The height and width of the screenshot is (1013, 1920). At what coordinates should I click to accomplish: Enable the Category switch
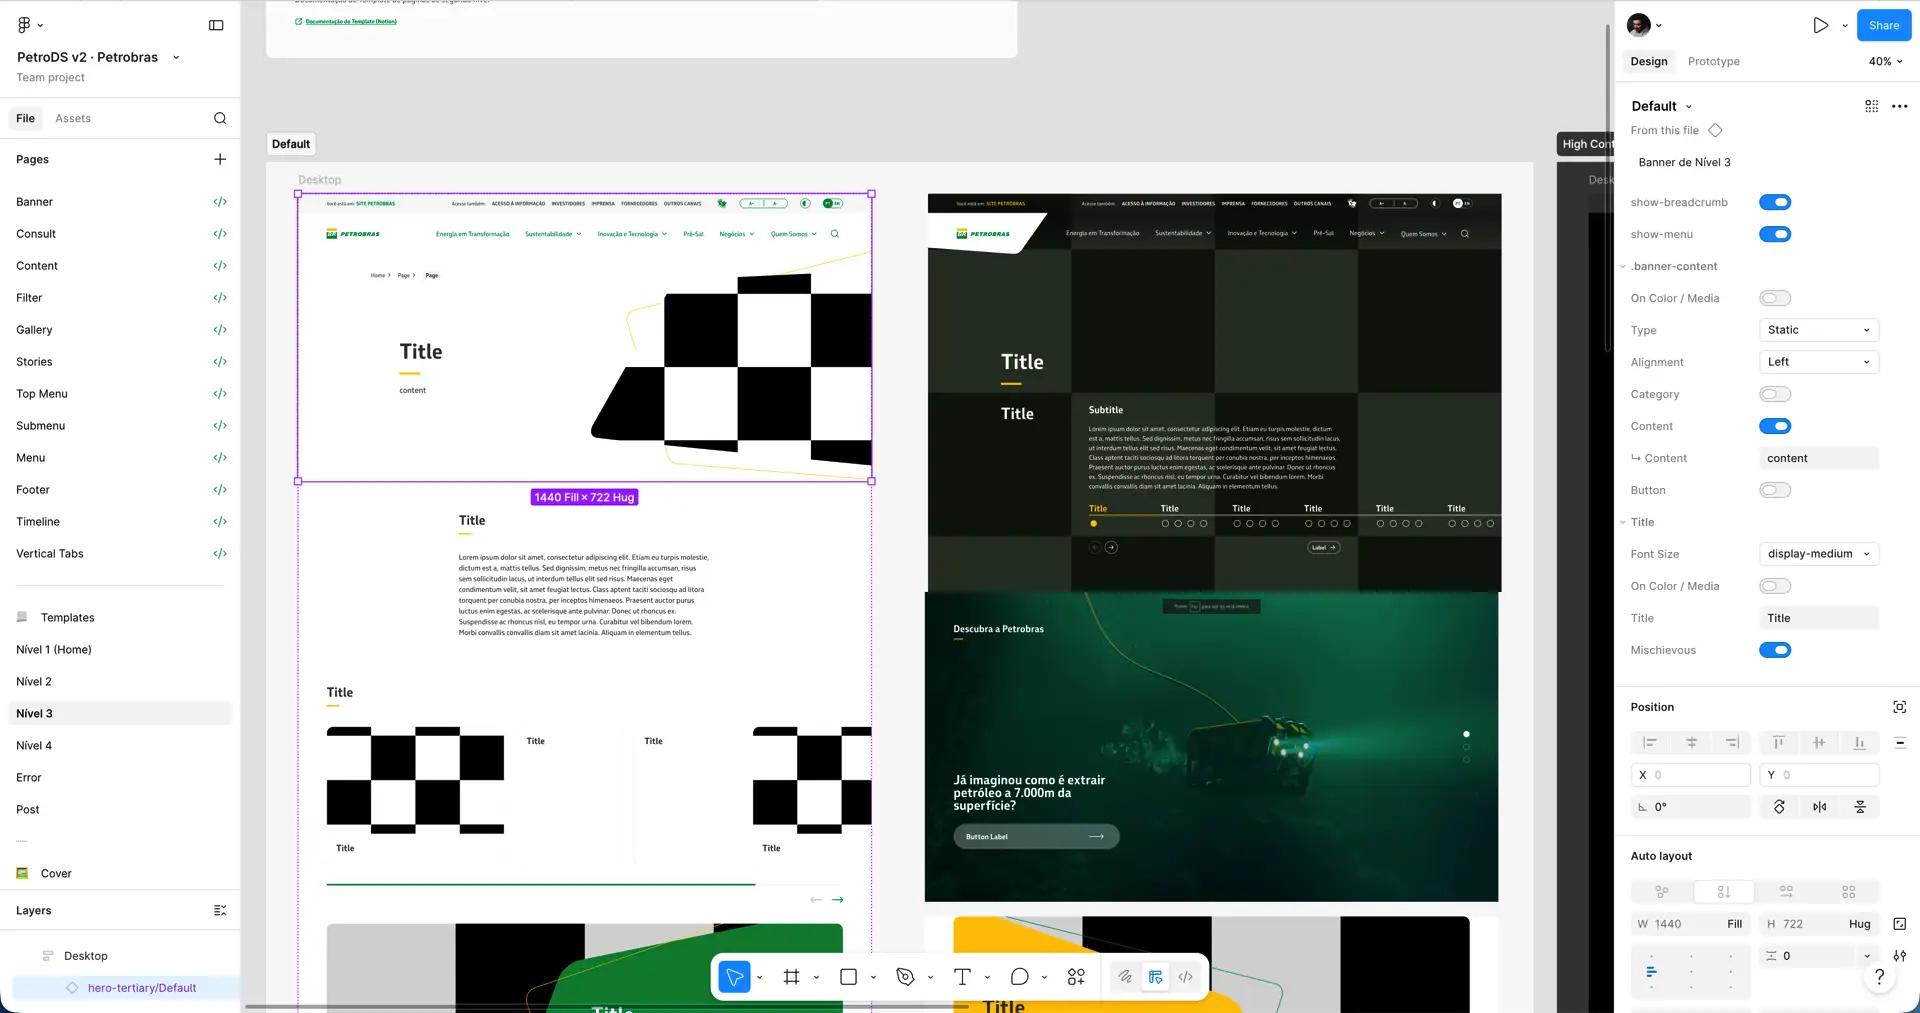point(1775,394)
